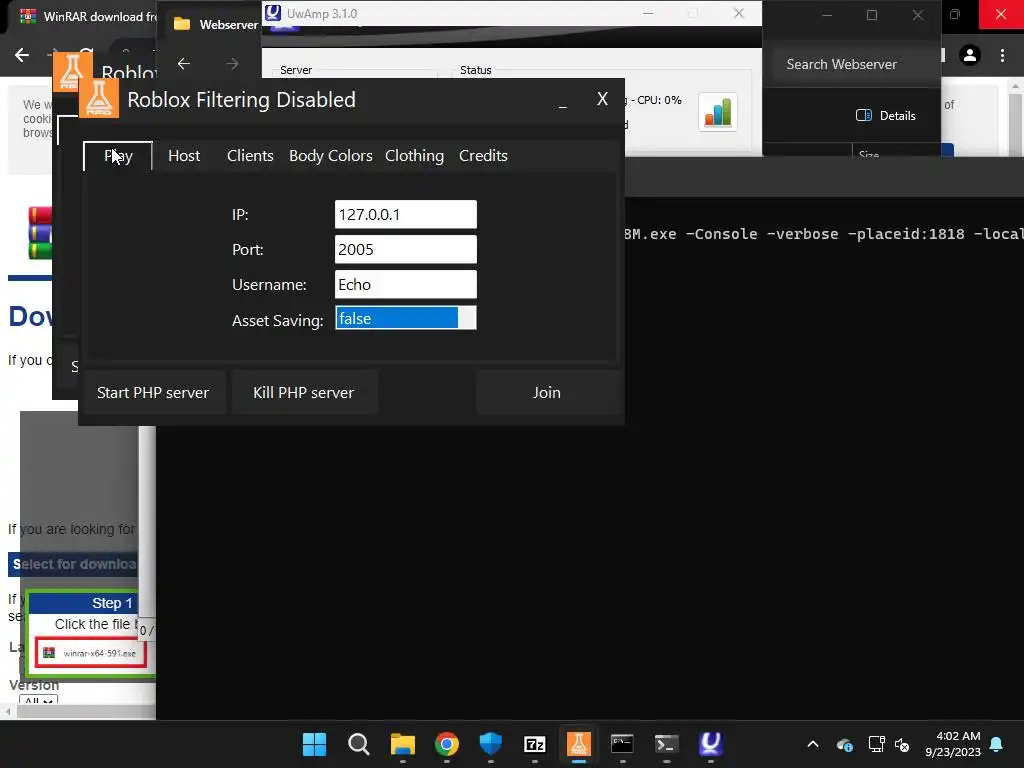Go forward in File Explorer Webserver window
Screen dimensions: 1024x768
[232, 63]
